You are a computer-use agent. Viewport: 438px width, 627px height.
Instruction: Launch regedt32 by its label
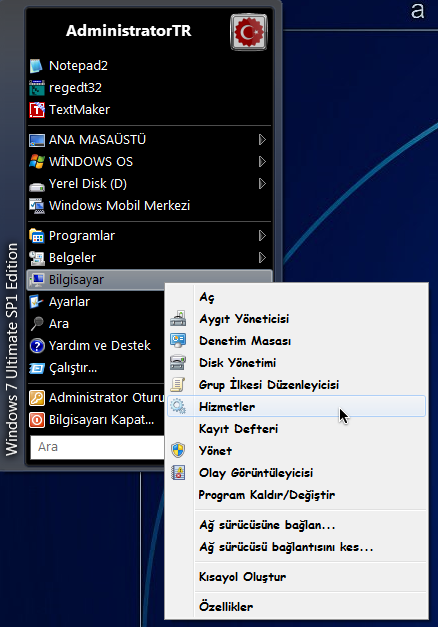pos(75,88)
